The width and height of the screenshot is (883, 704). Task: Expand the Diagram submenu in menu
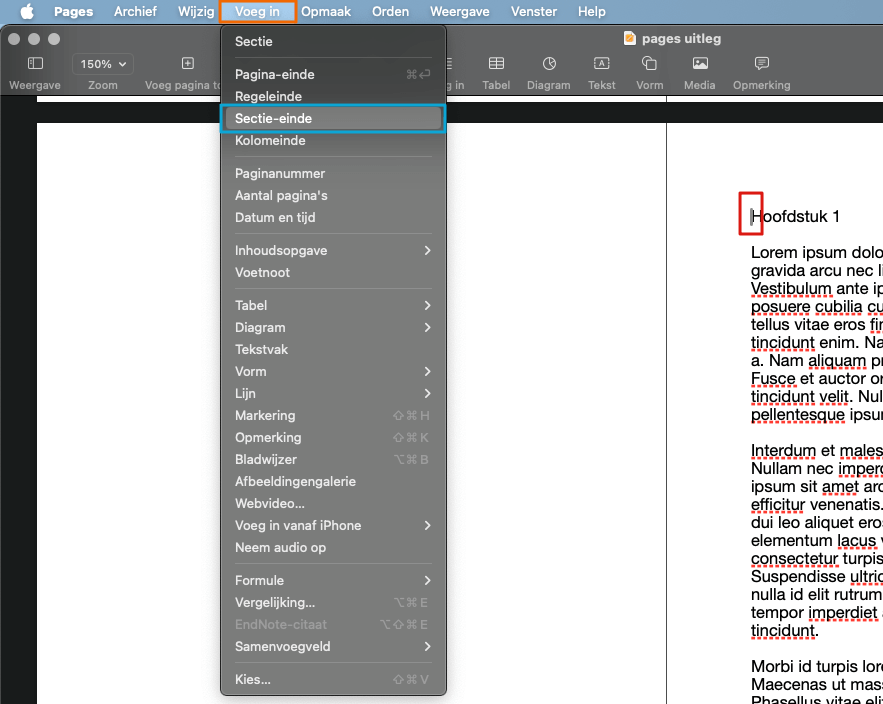pyautogui.click(x=427, y=327)
